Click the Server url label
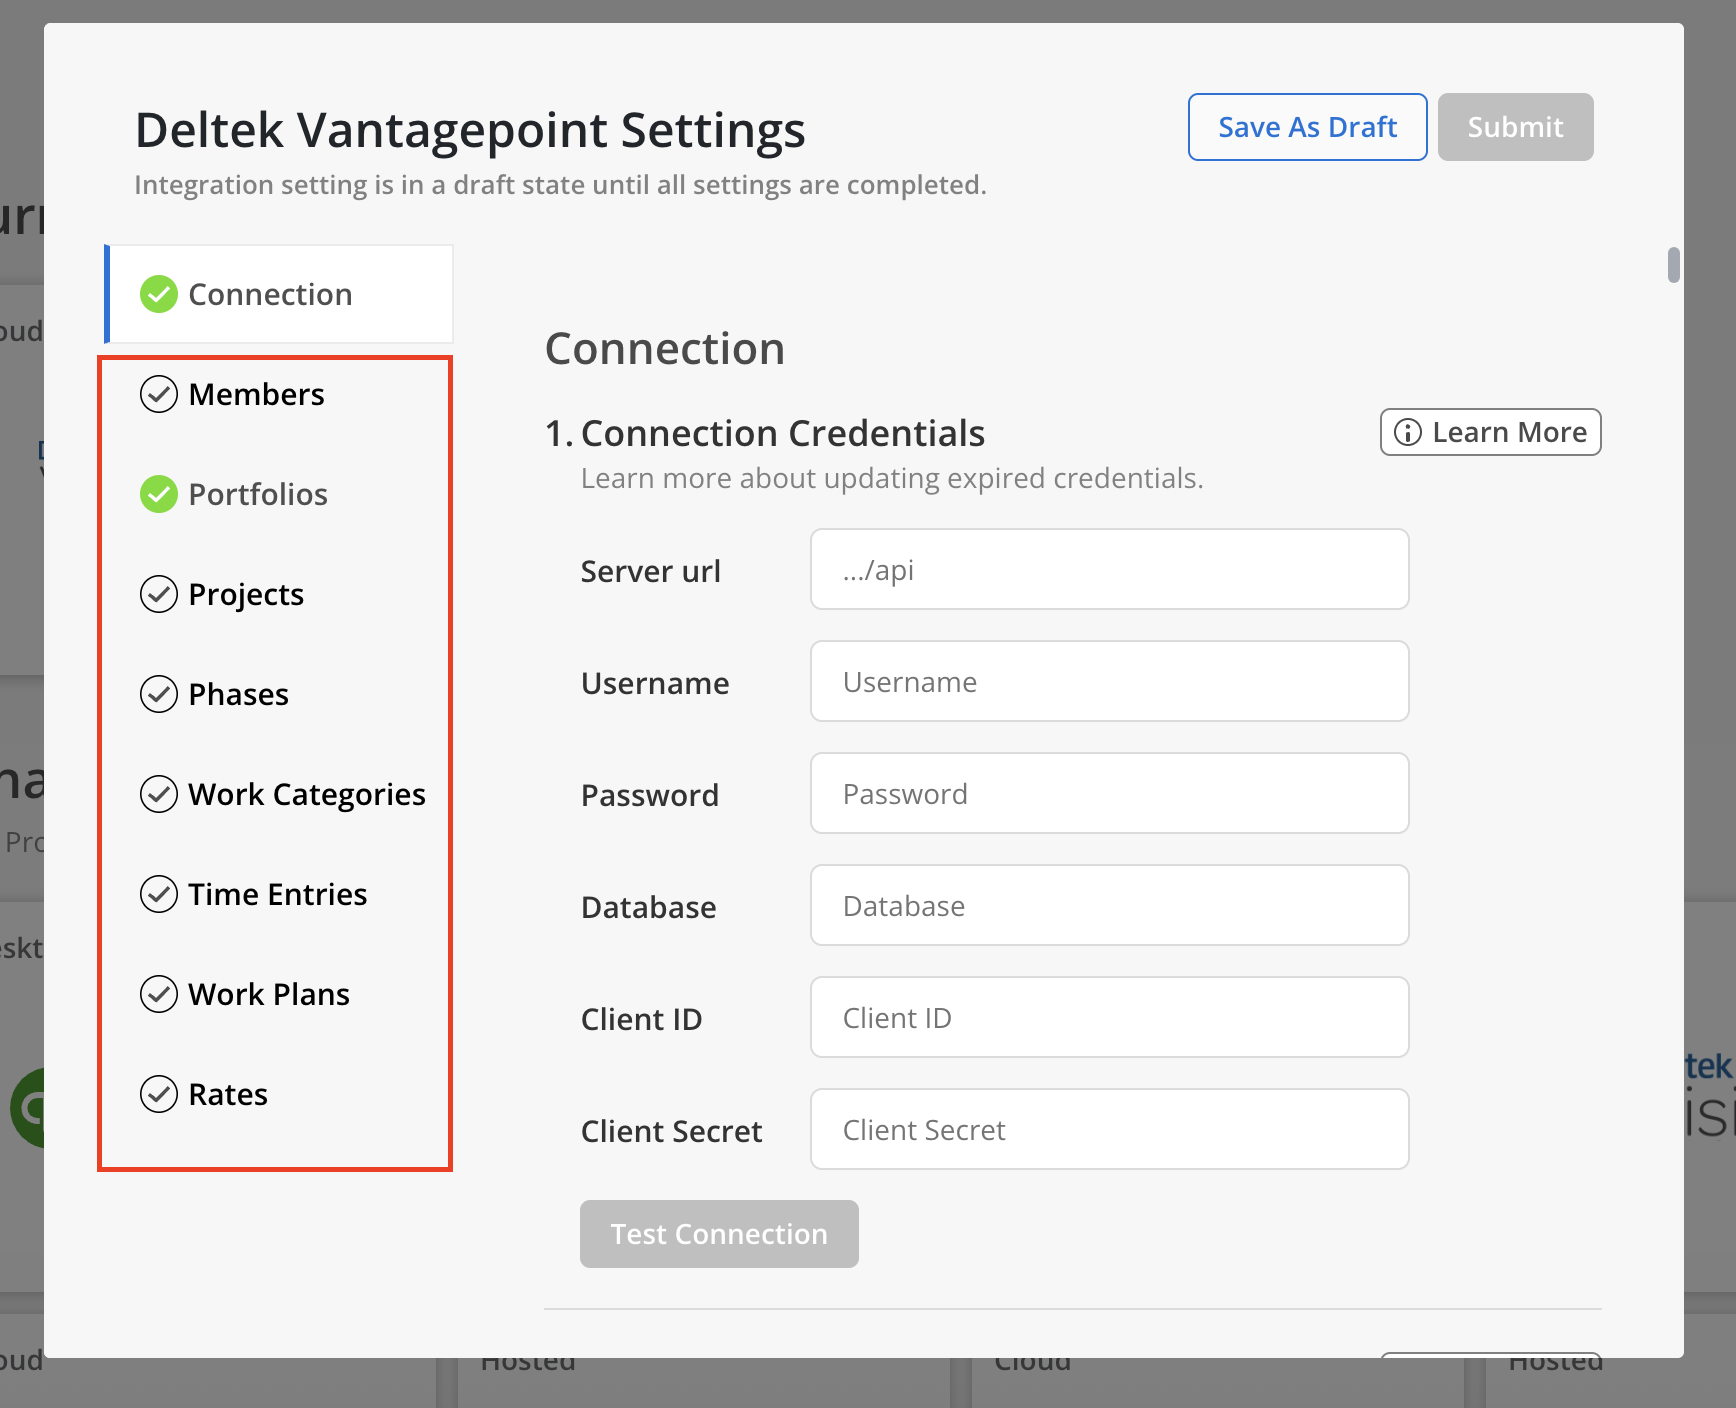1736x1408 pixels. tap(651, 571)
